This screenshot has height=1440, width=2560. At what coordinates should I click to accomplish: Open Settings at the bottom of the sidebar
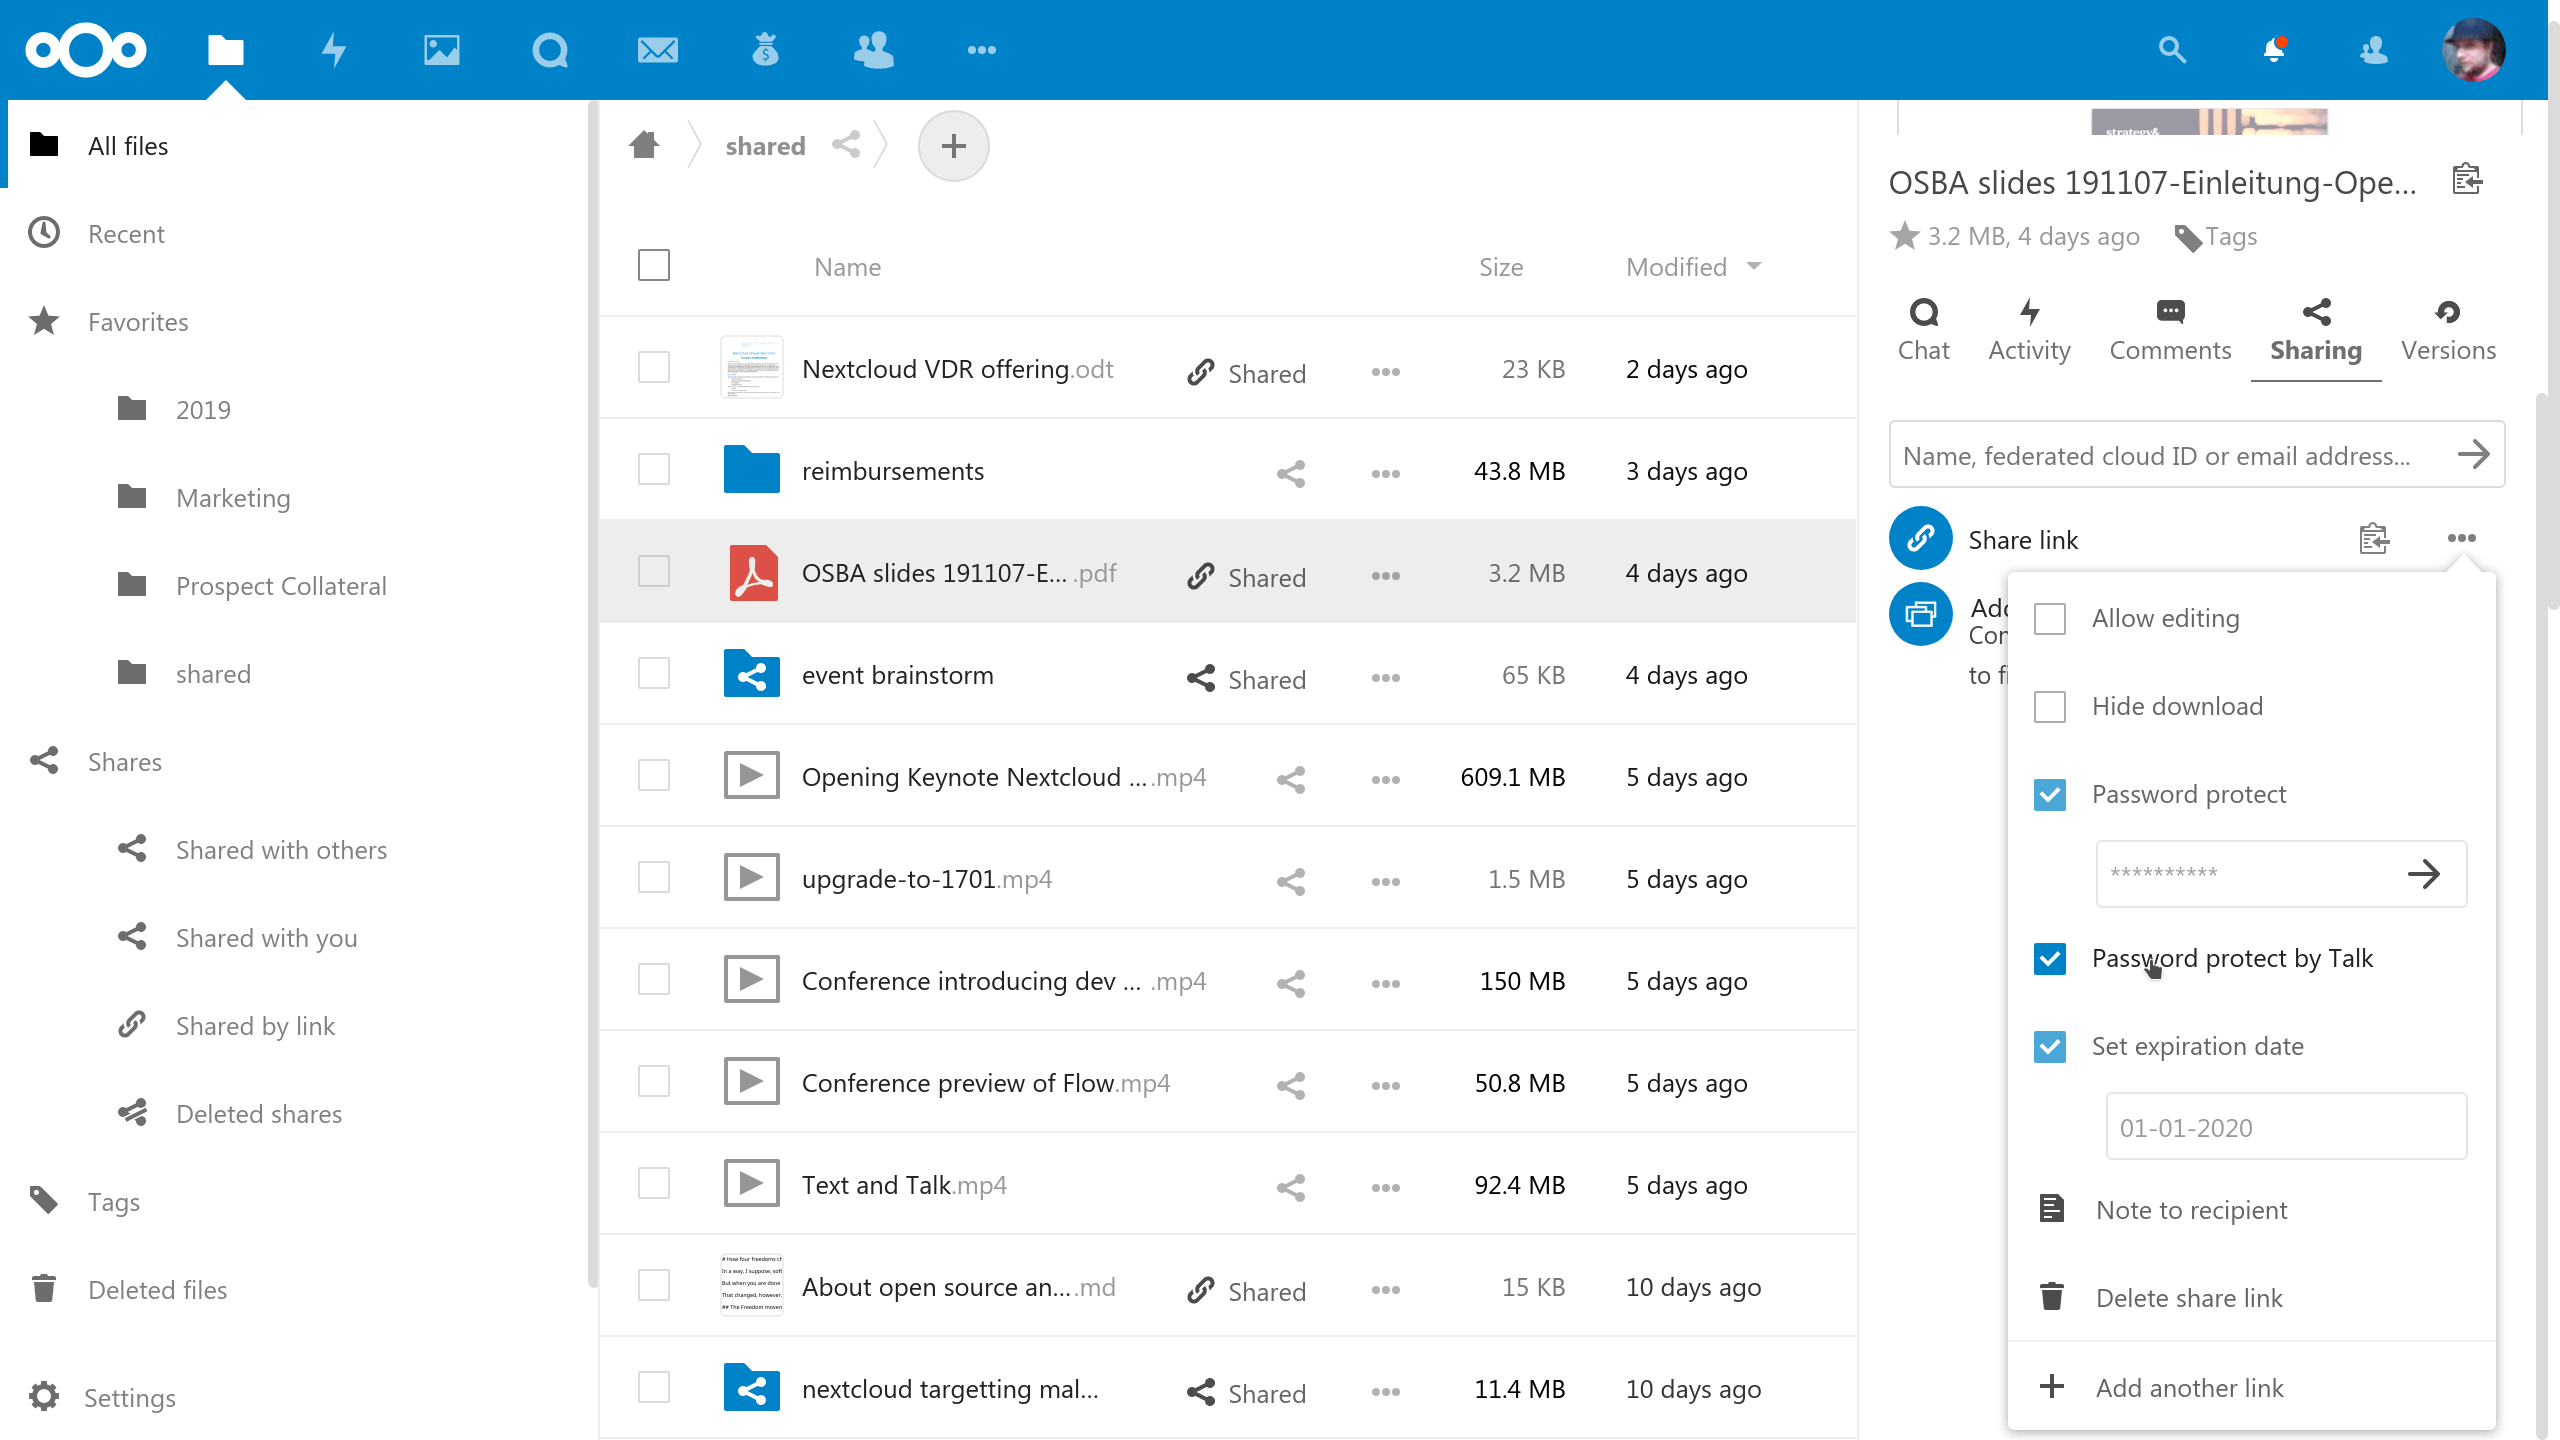click(130, 1397)
